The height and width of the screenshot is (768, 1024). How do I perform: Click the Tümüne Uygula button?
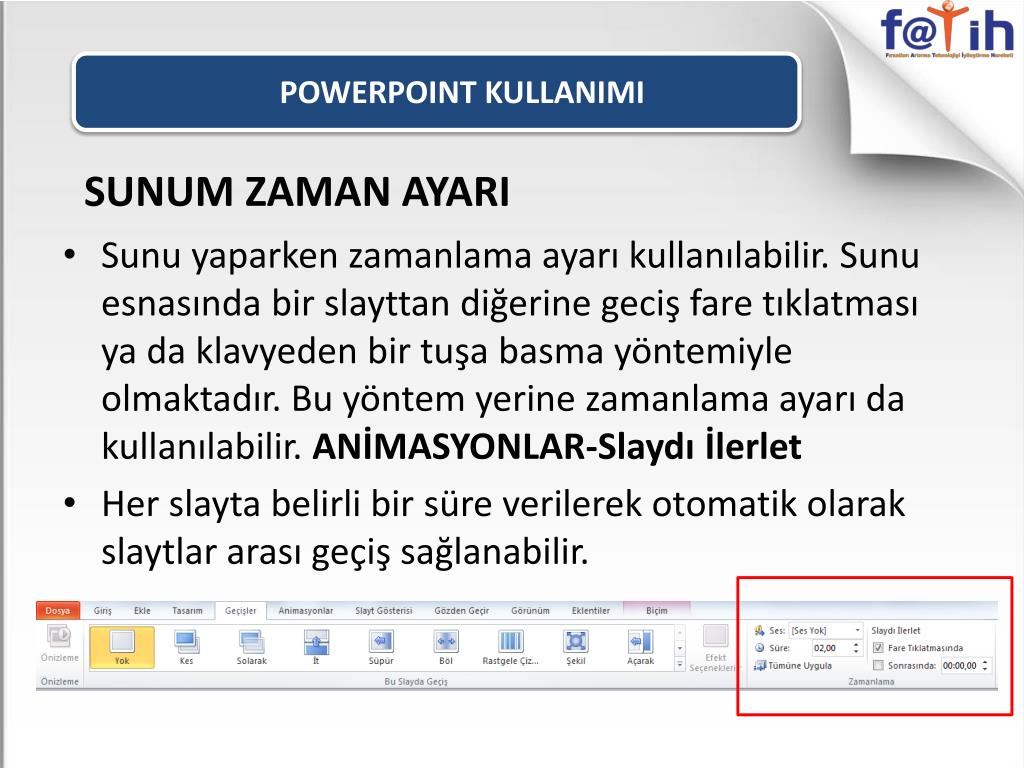click(793, 665)
